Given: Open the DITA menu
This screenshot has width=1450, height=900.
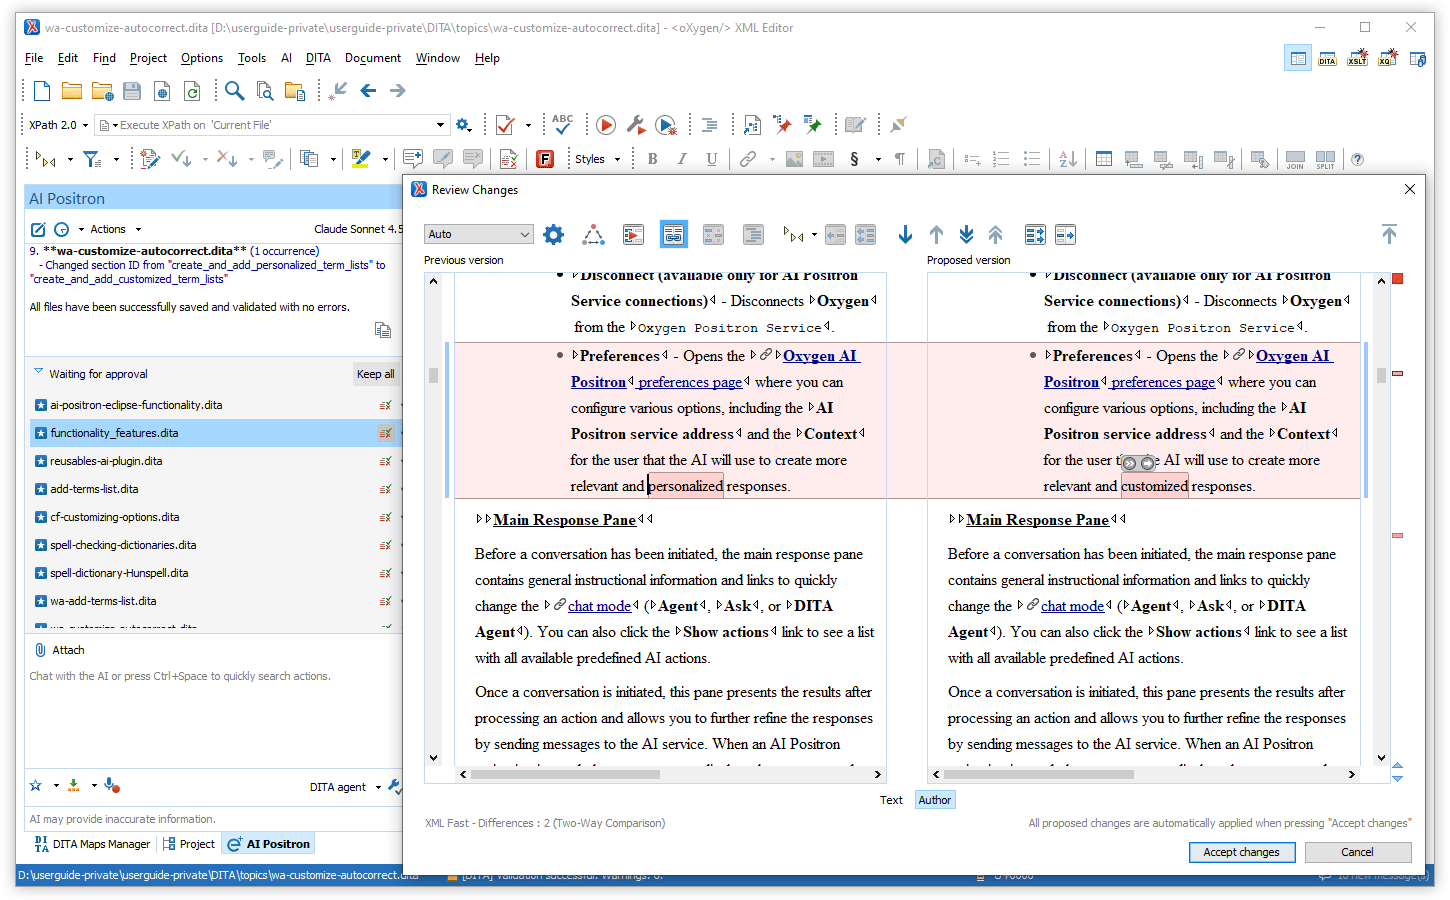Looking at the screenshot, I should pos(318,58).
